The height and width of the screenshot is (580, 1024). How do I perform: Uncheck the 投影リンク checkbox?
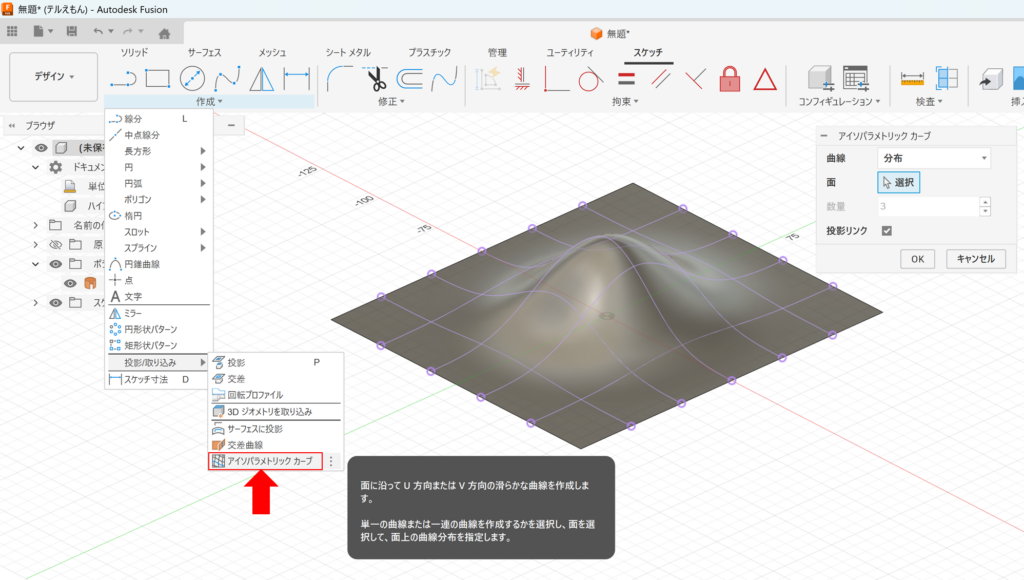point(886,231)
